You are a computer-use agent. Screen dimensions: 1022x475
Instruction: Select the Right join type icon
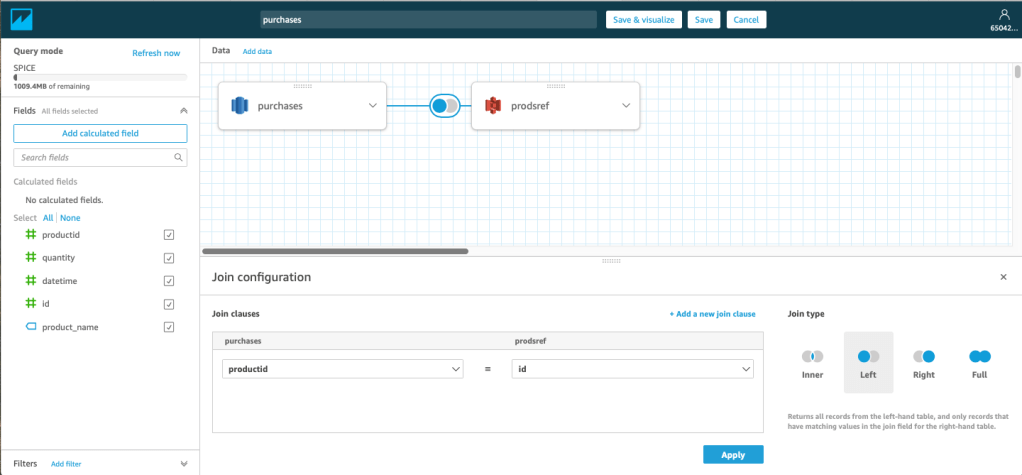click(x=924, y=357)
